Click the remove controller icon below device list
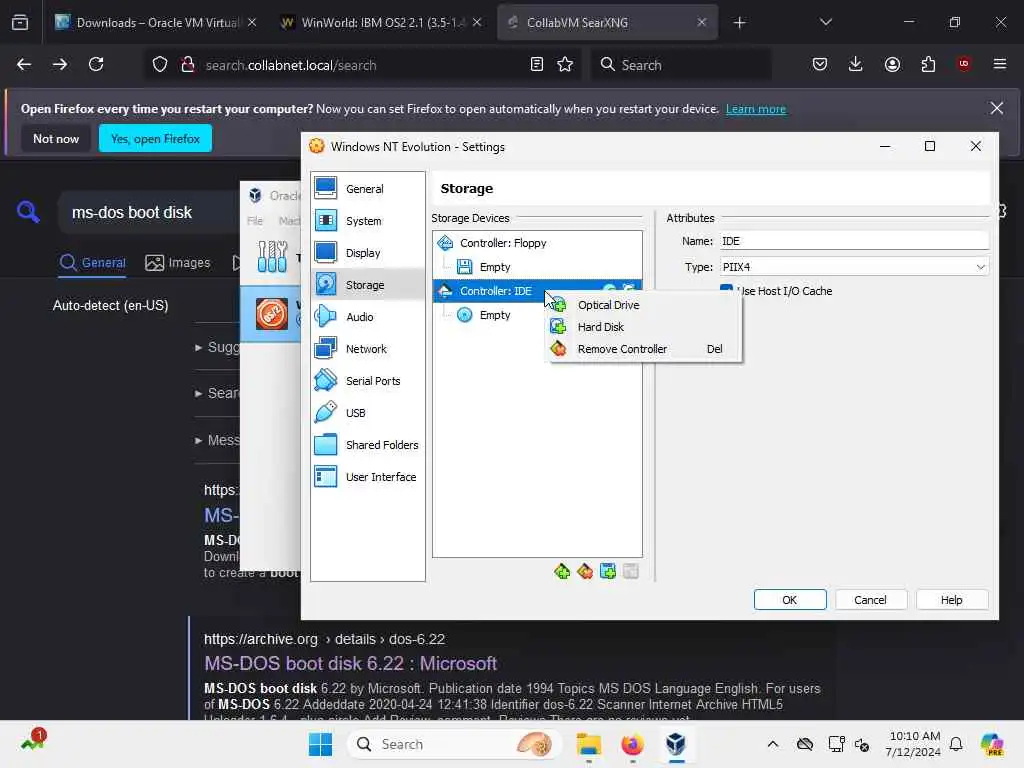 (x=585, y=572)
